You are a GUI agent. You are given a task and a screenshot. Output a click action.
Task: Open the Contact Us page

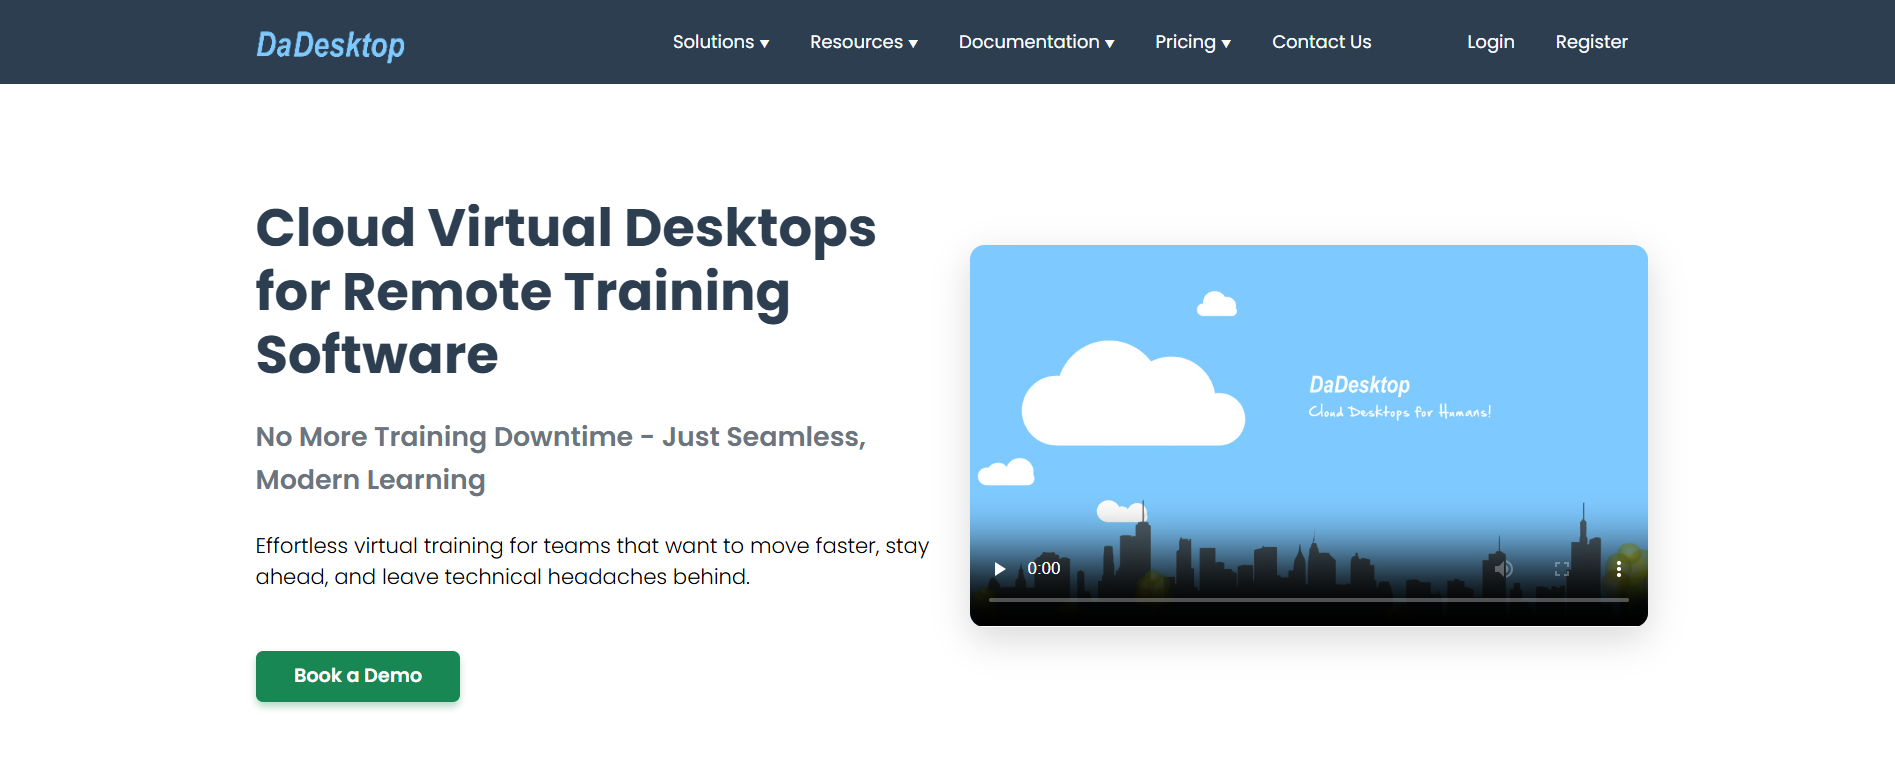tap(1321, 42)
